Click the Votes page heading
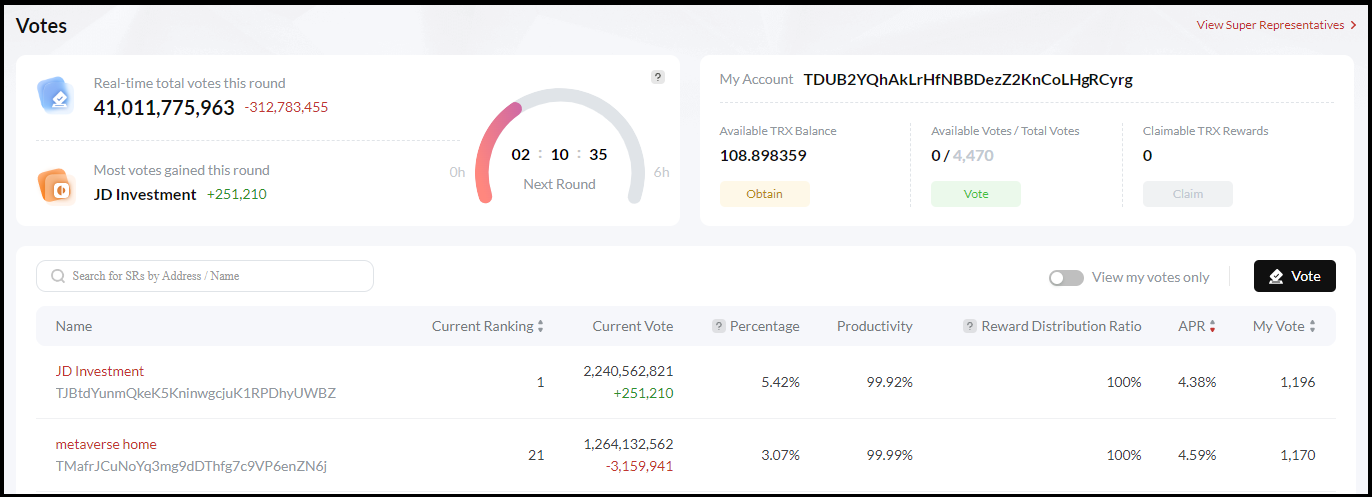Screen dimensions: 1372x497 [x=42, y=26]
